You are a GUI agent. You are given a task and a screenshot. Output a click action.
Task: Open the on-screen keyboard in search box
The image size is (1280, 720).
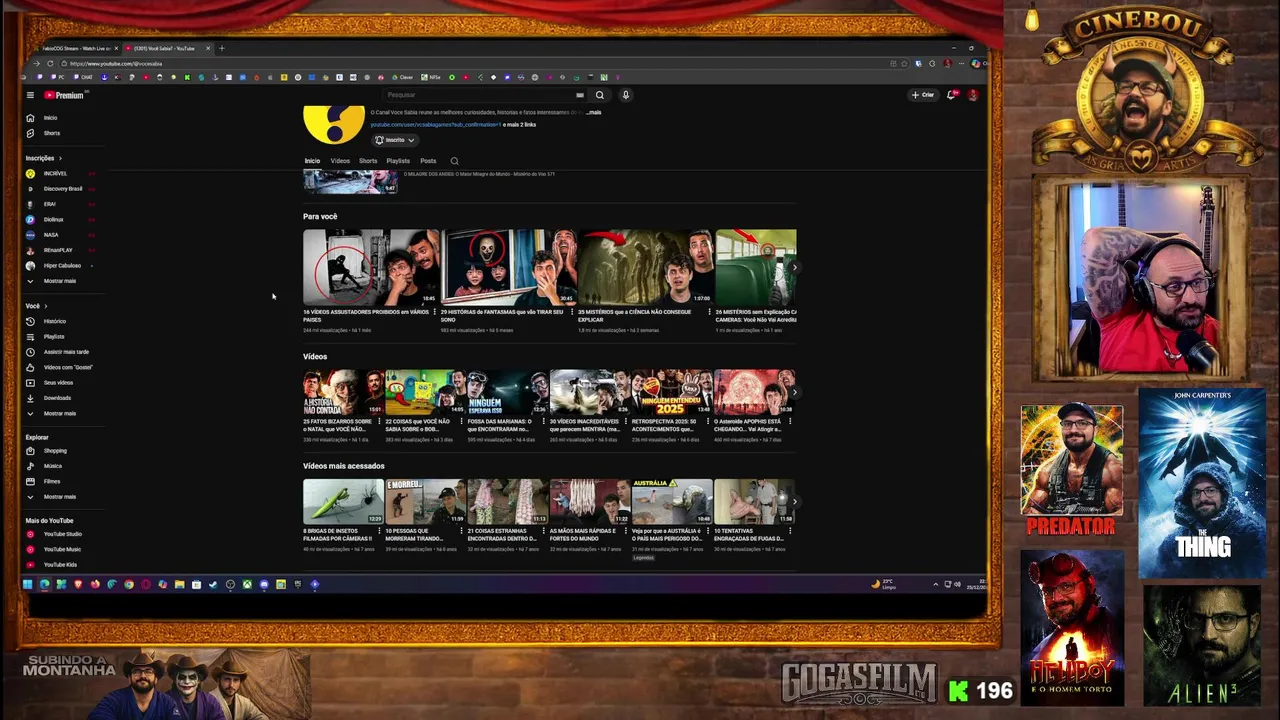[579, 95]
